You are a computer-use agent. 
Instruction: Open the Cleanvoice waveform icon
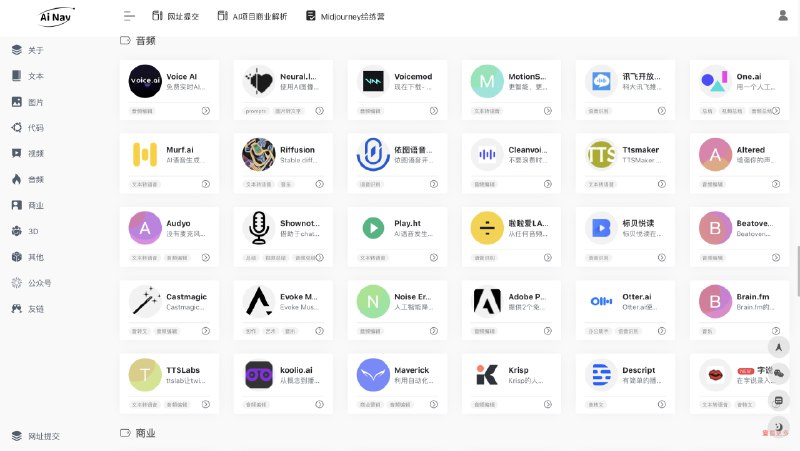pyautogui.click(x=487, y=154)
